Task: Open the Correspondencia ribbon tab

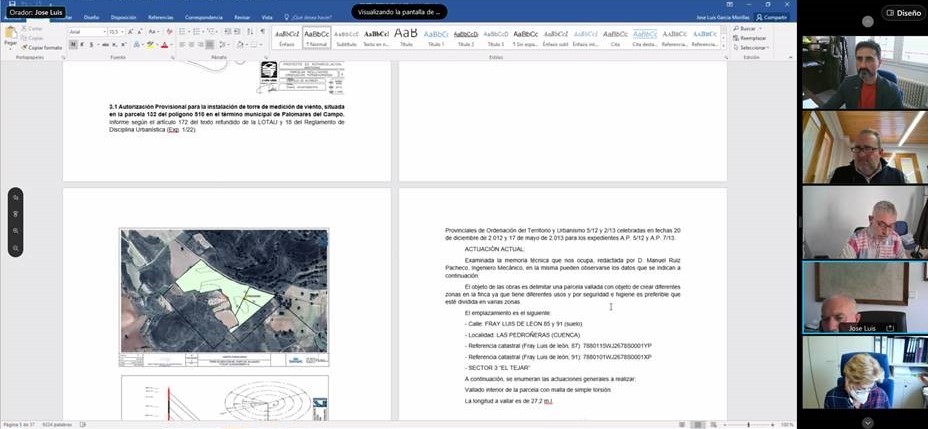Action: 204,17
